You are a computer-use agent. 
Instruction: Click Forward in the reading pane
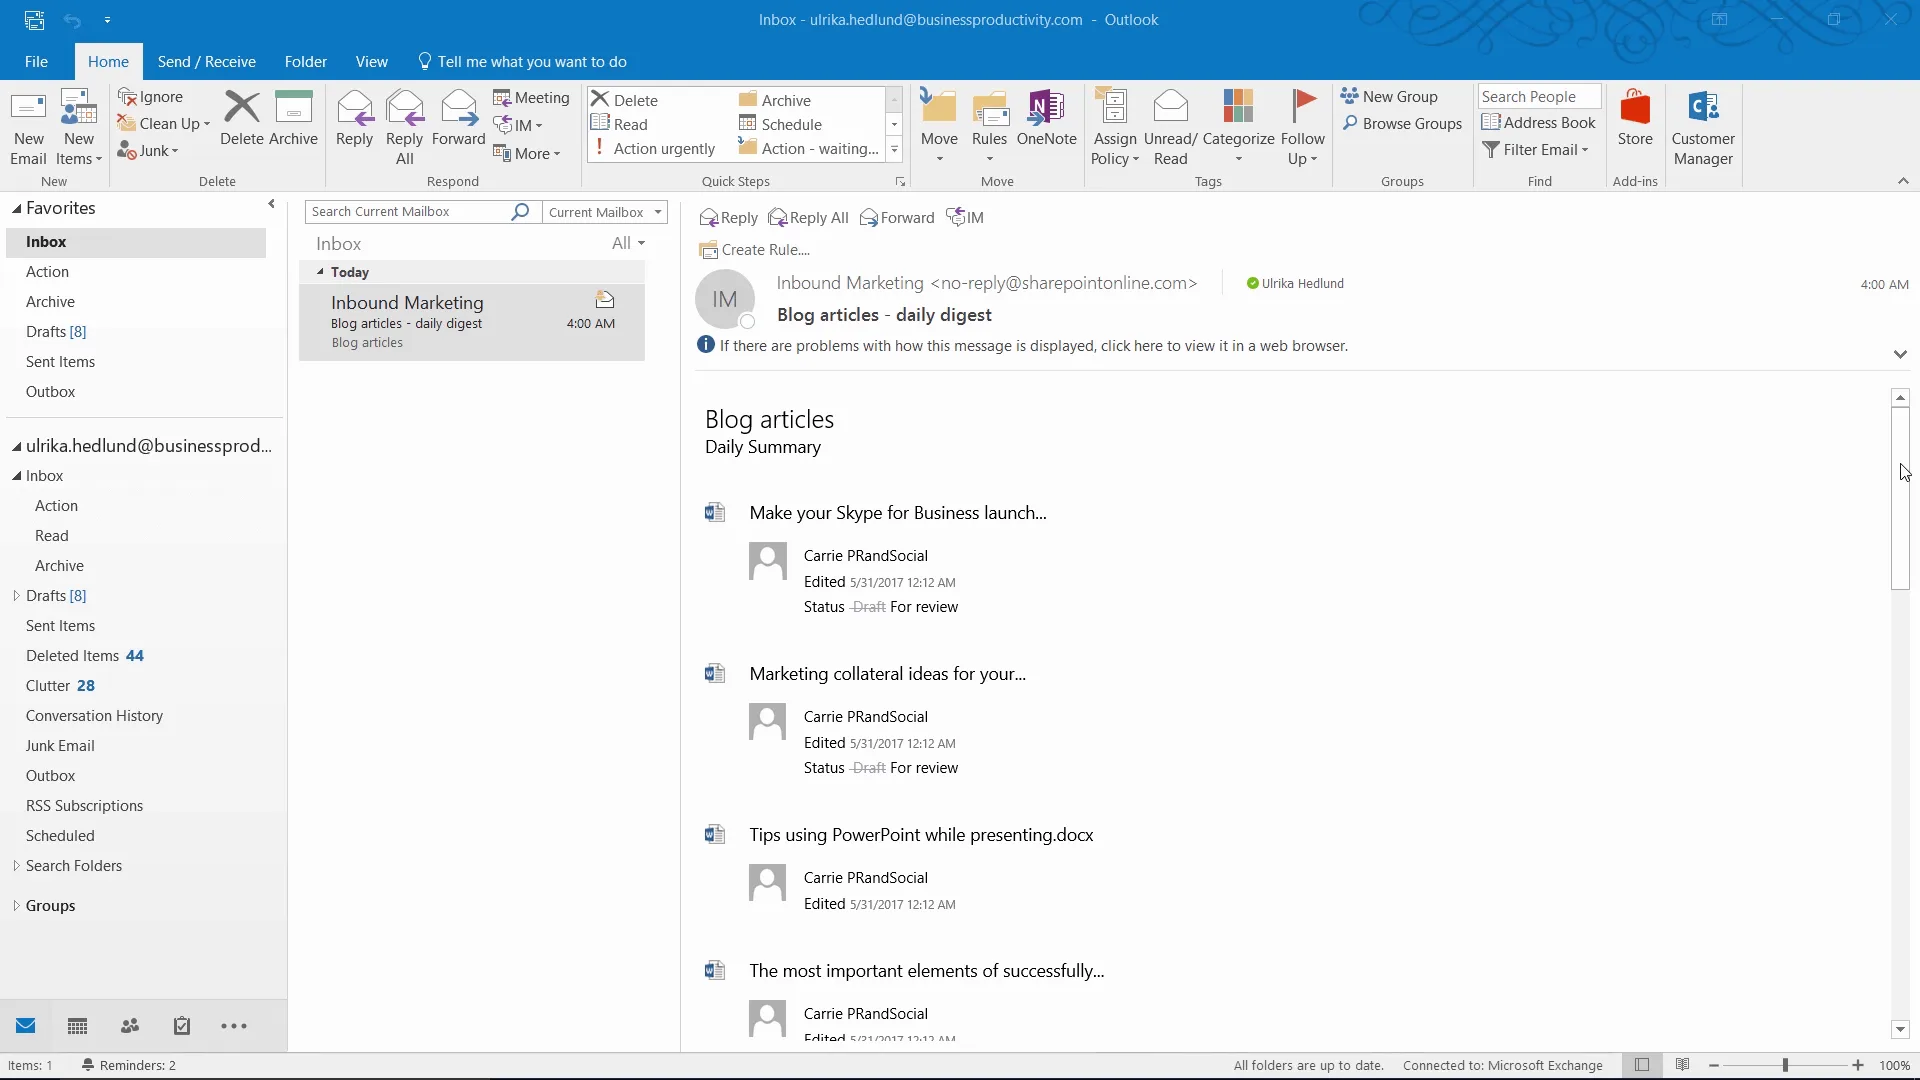coord(897,218)
